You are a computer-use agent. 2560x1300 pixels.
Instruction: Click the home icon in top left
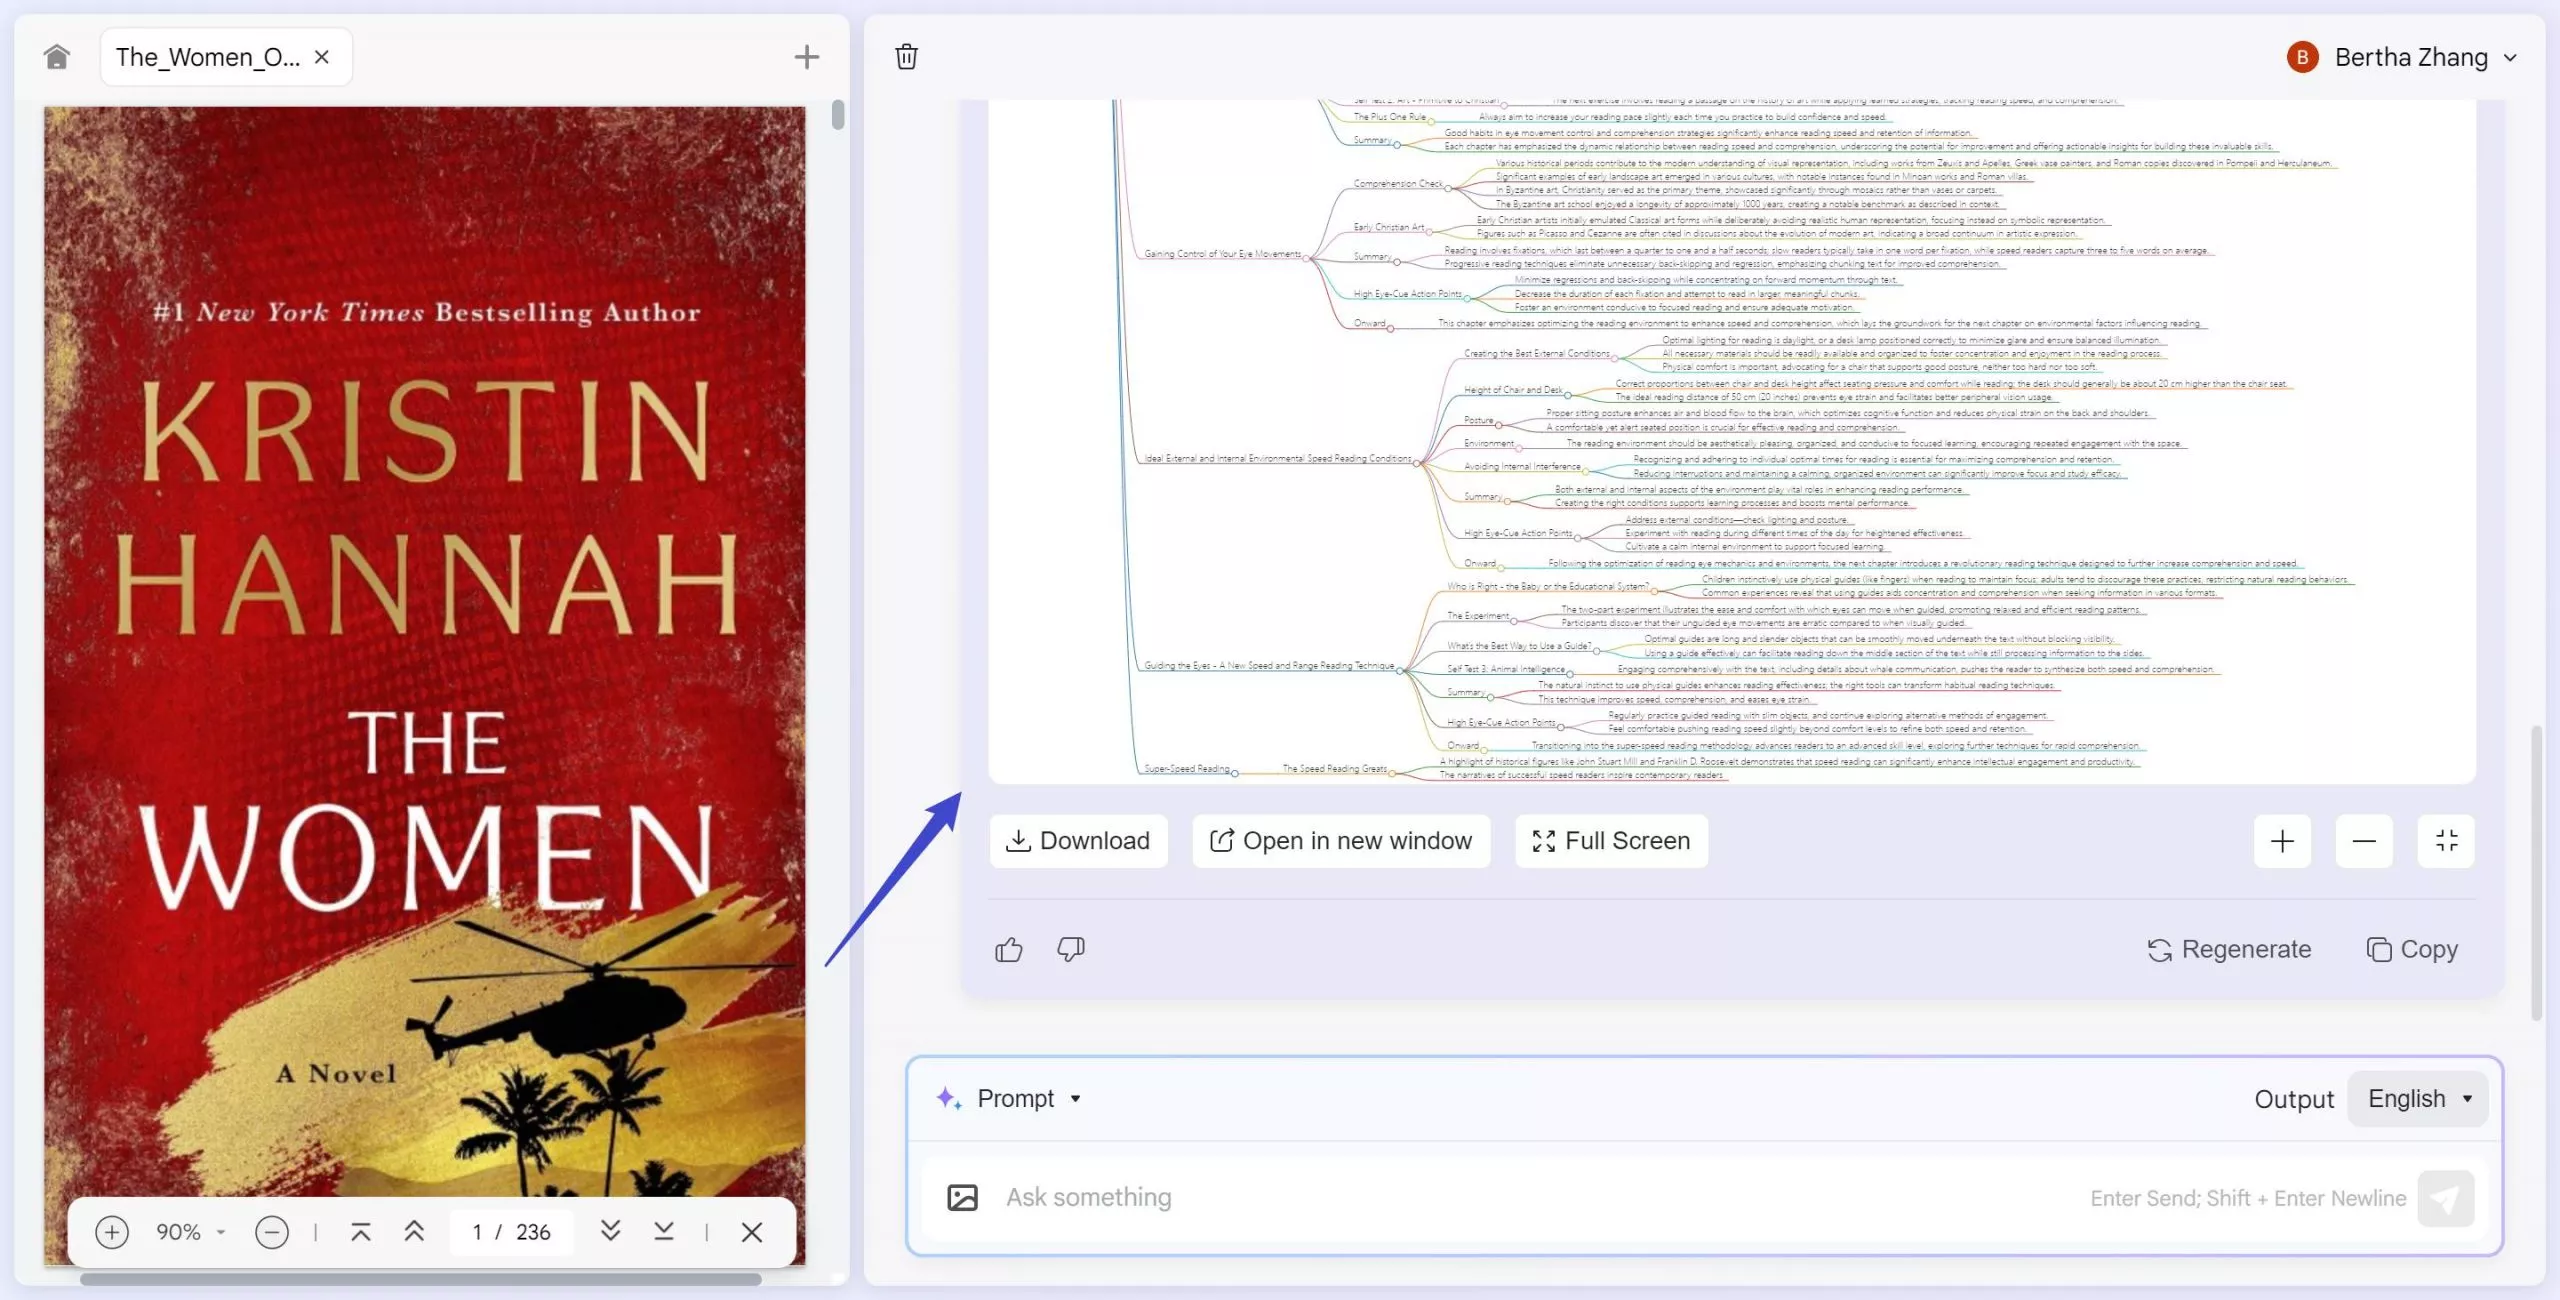coord(56,56)
